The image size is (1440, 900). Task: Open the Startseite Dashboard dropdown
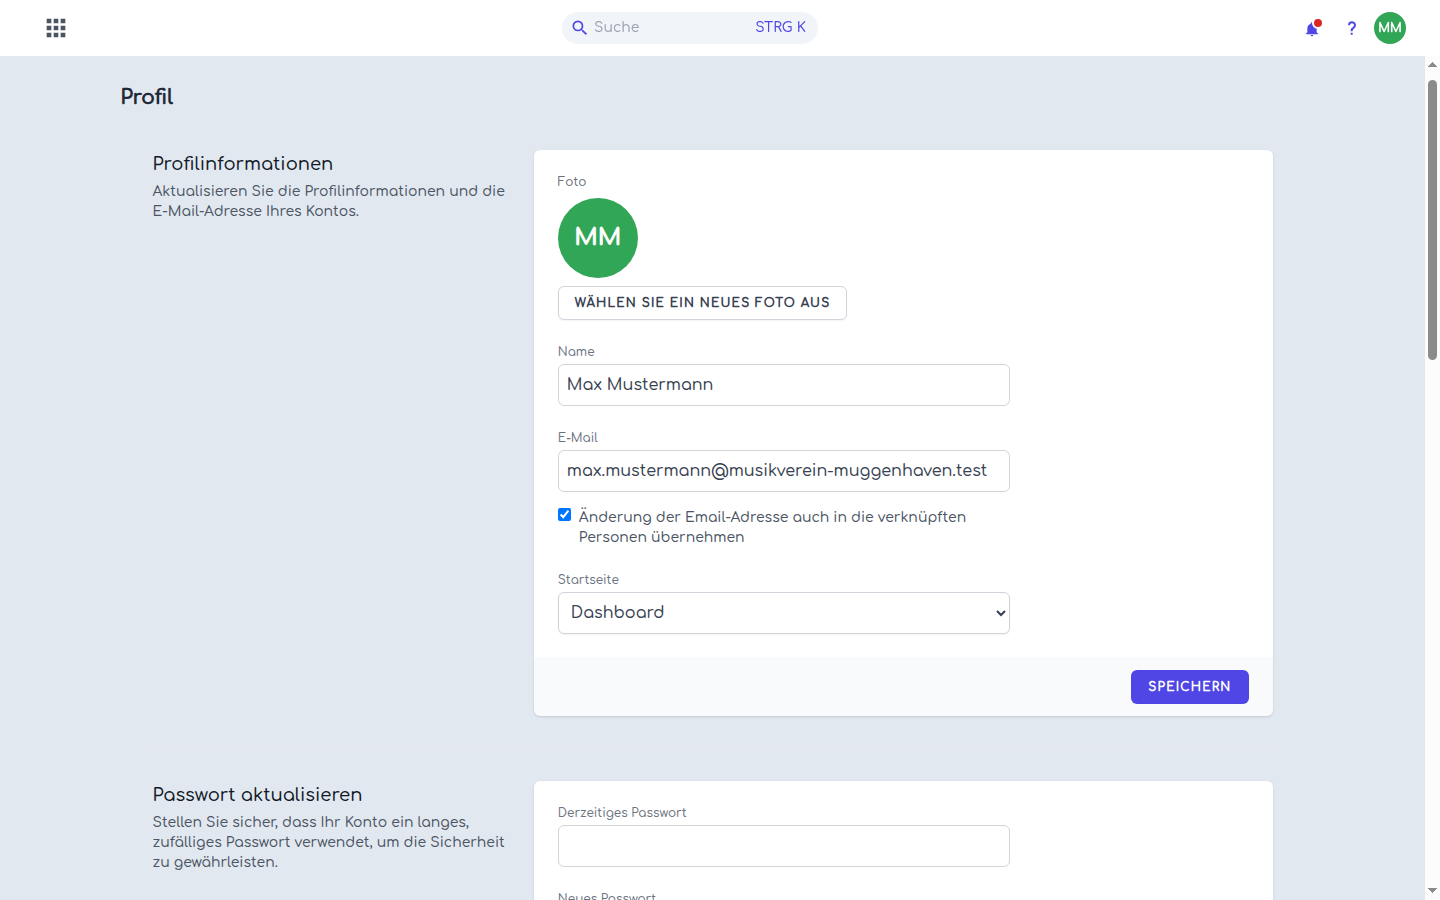[x=784, y=613]
